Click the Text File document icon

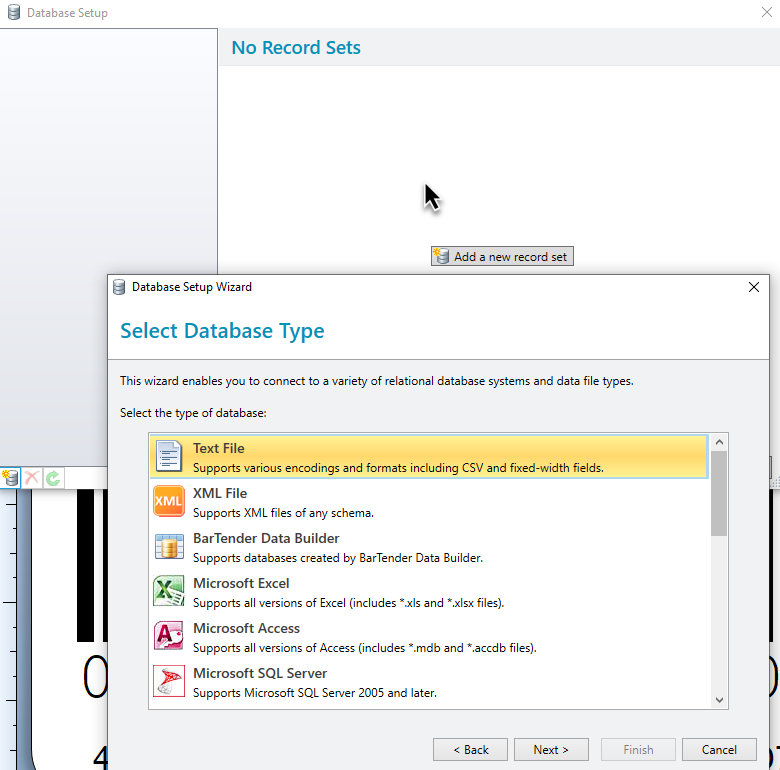(x=169, y=456)
